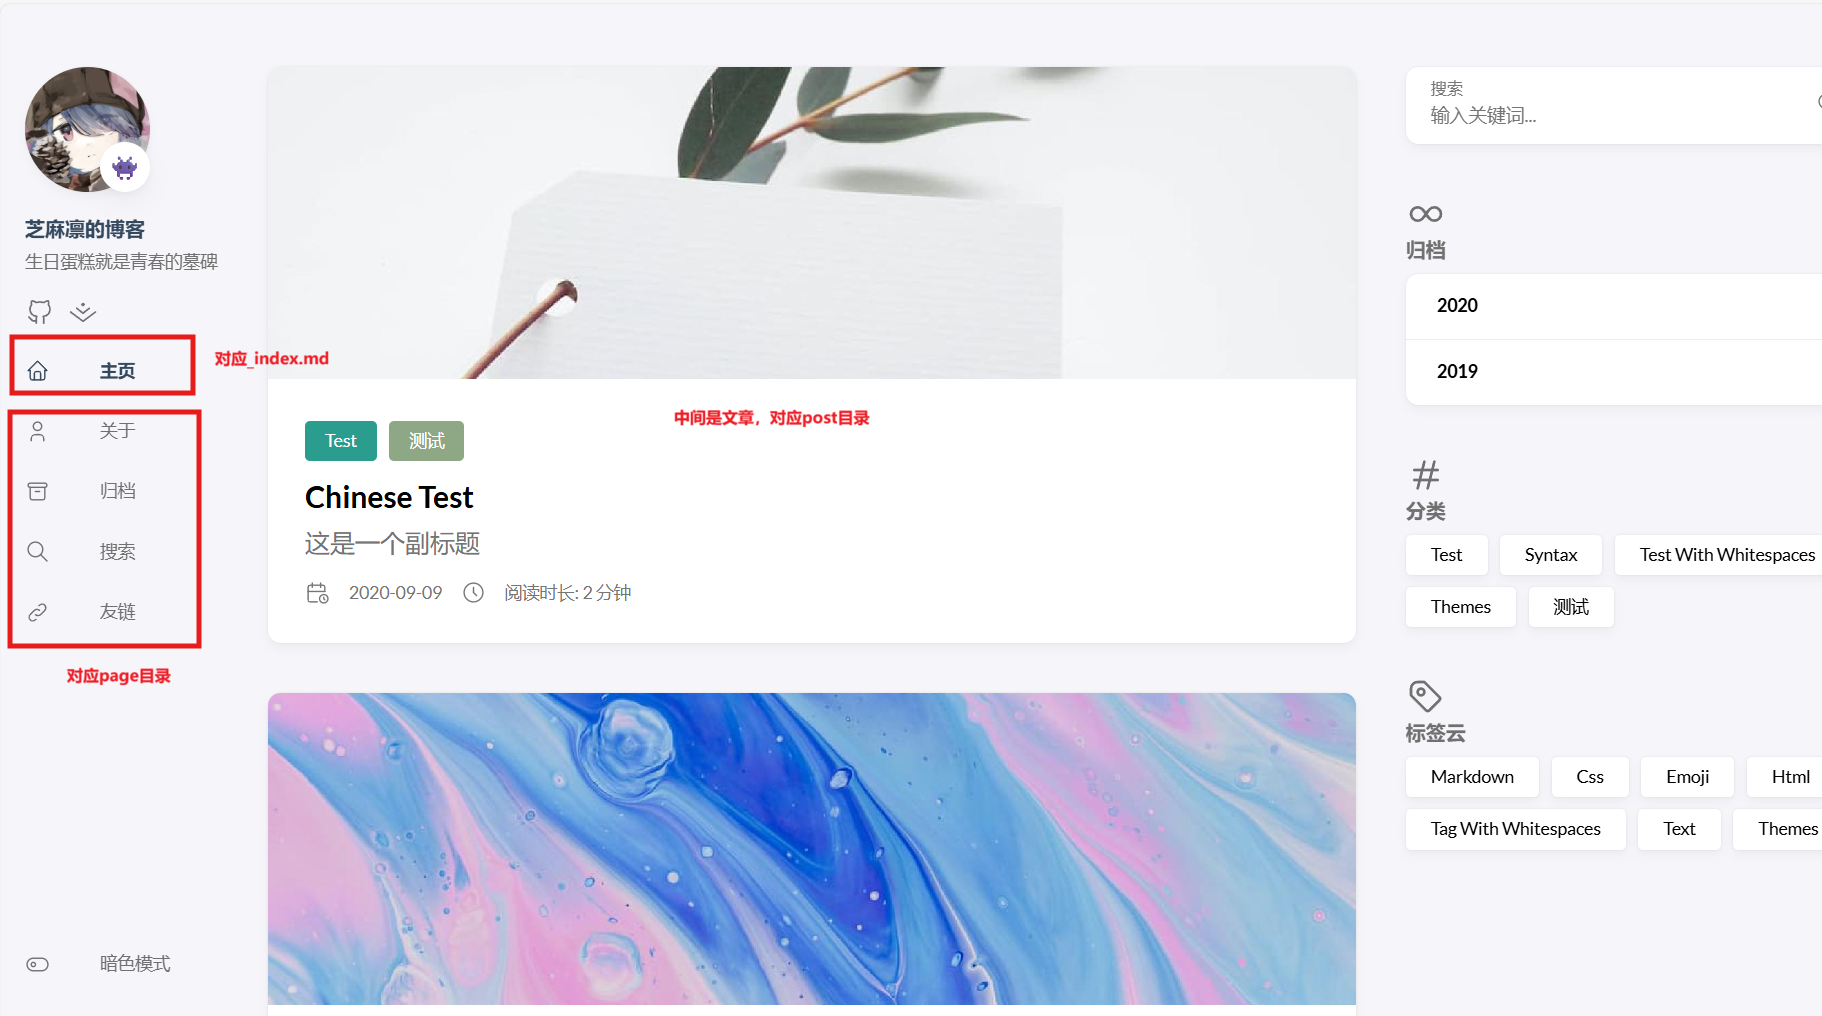Open the colorful fluid art post thumbnail
This screenshot has width=1822, height=1016.
click(812, 849)
